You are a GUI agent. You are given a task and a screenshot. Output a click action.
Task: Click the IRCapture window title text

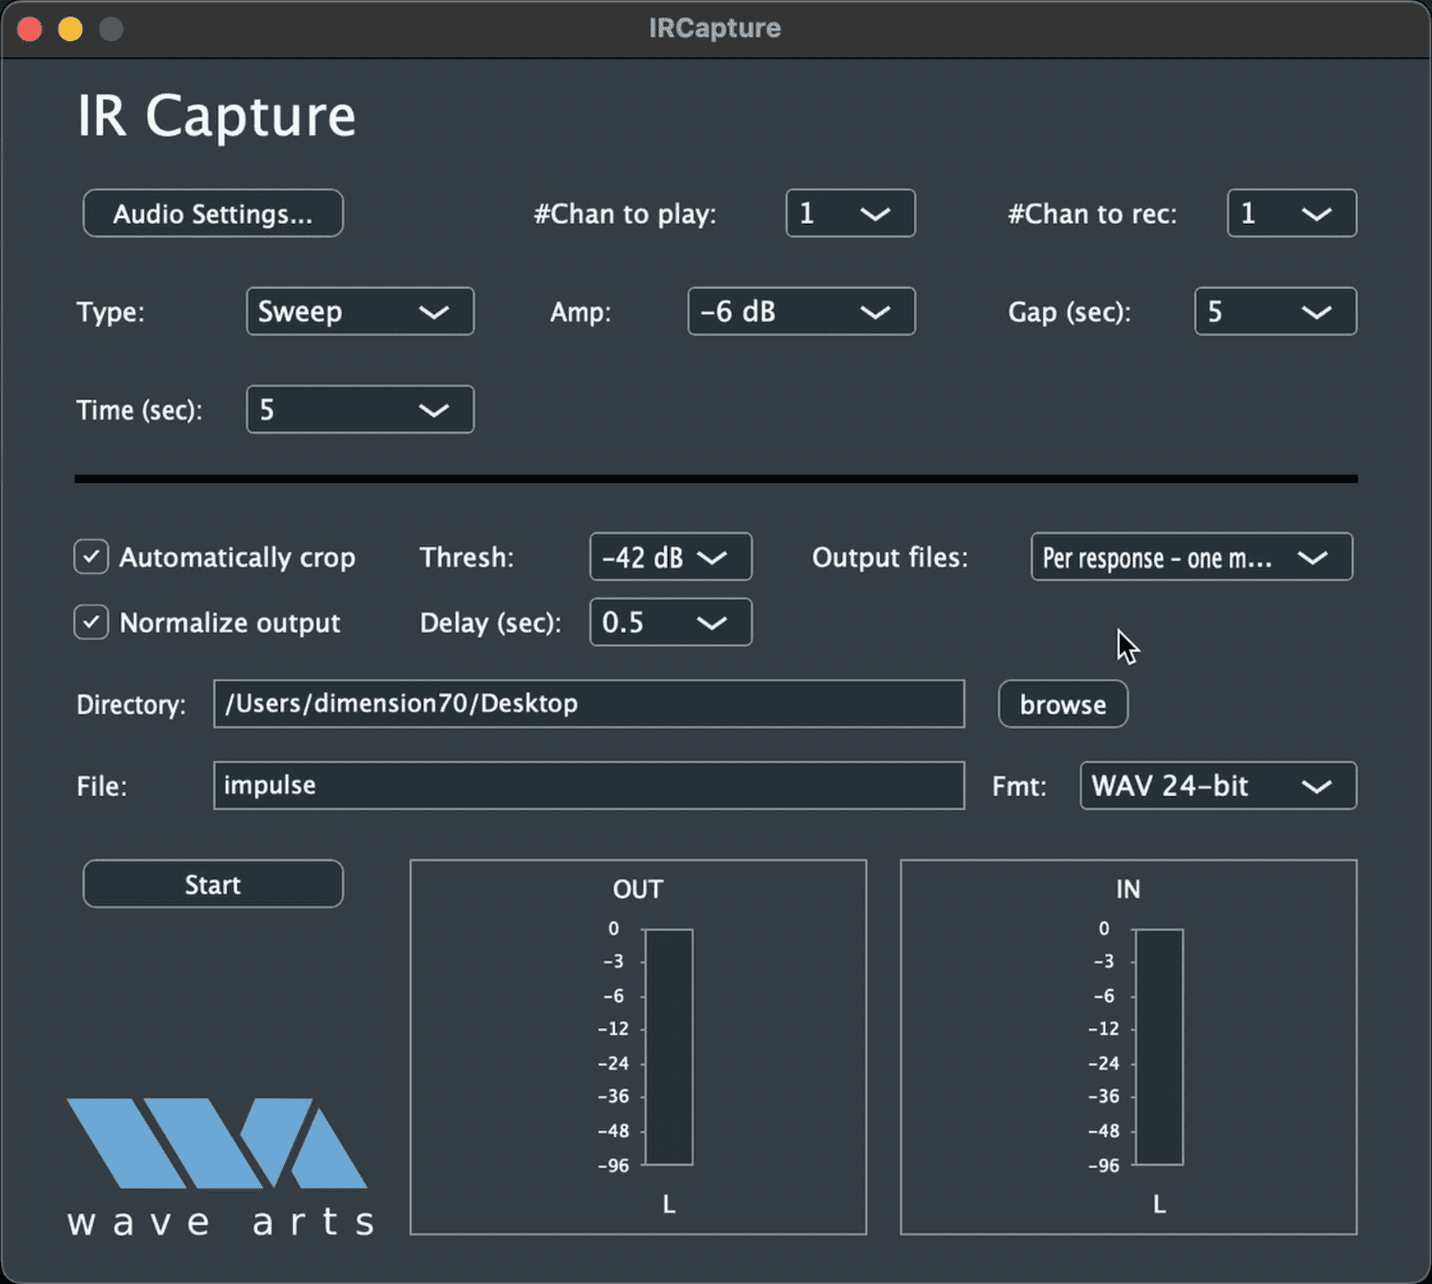tap(715, 28)
